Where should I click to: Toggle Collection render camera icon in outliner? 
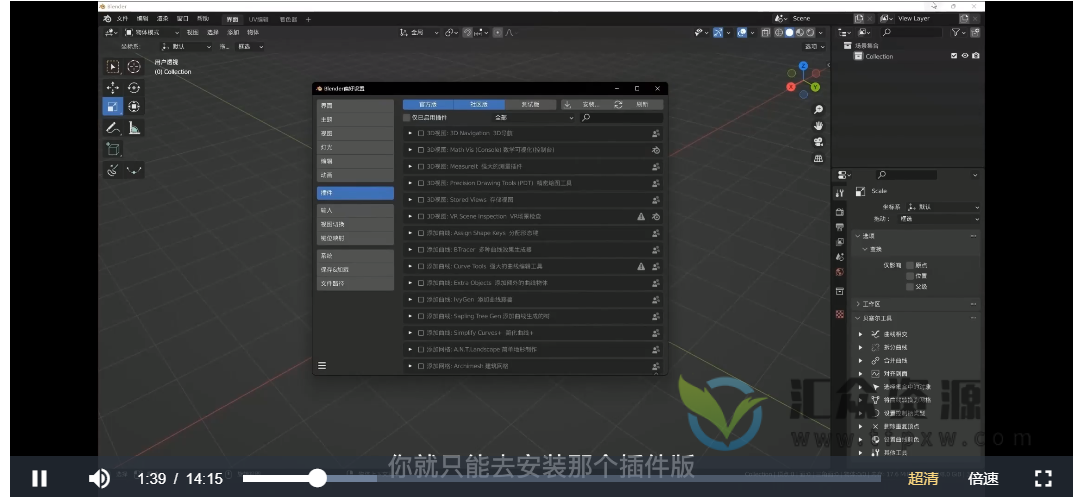tap(976, 56)
